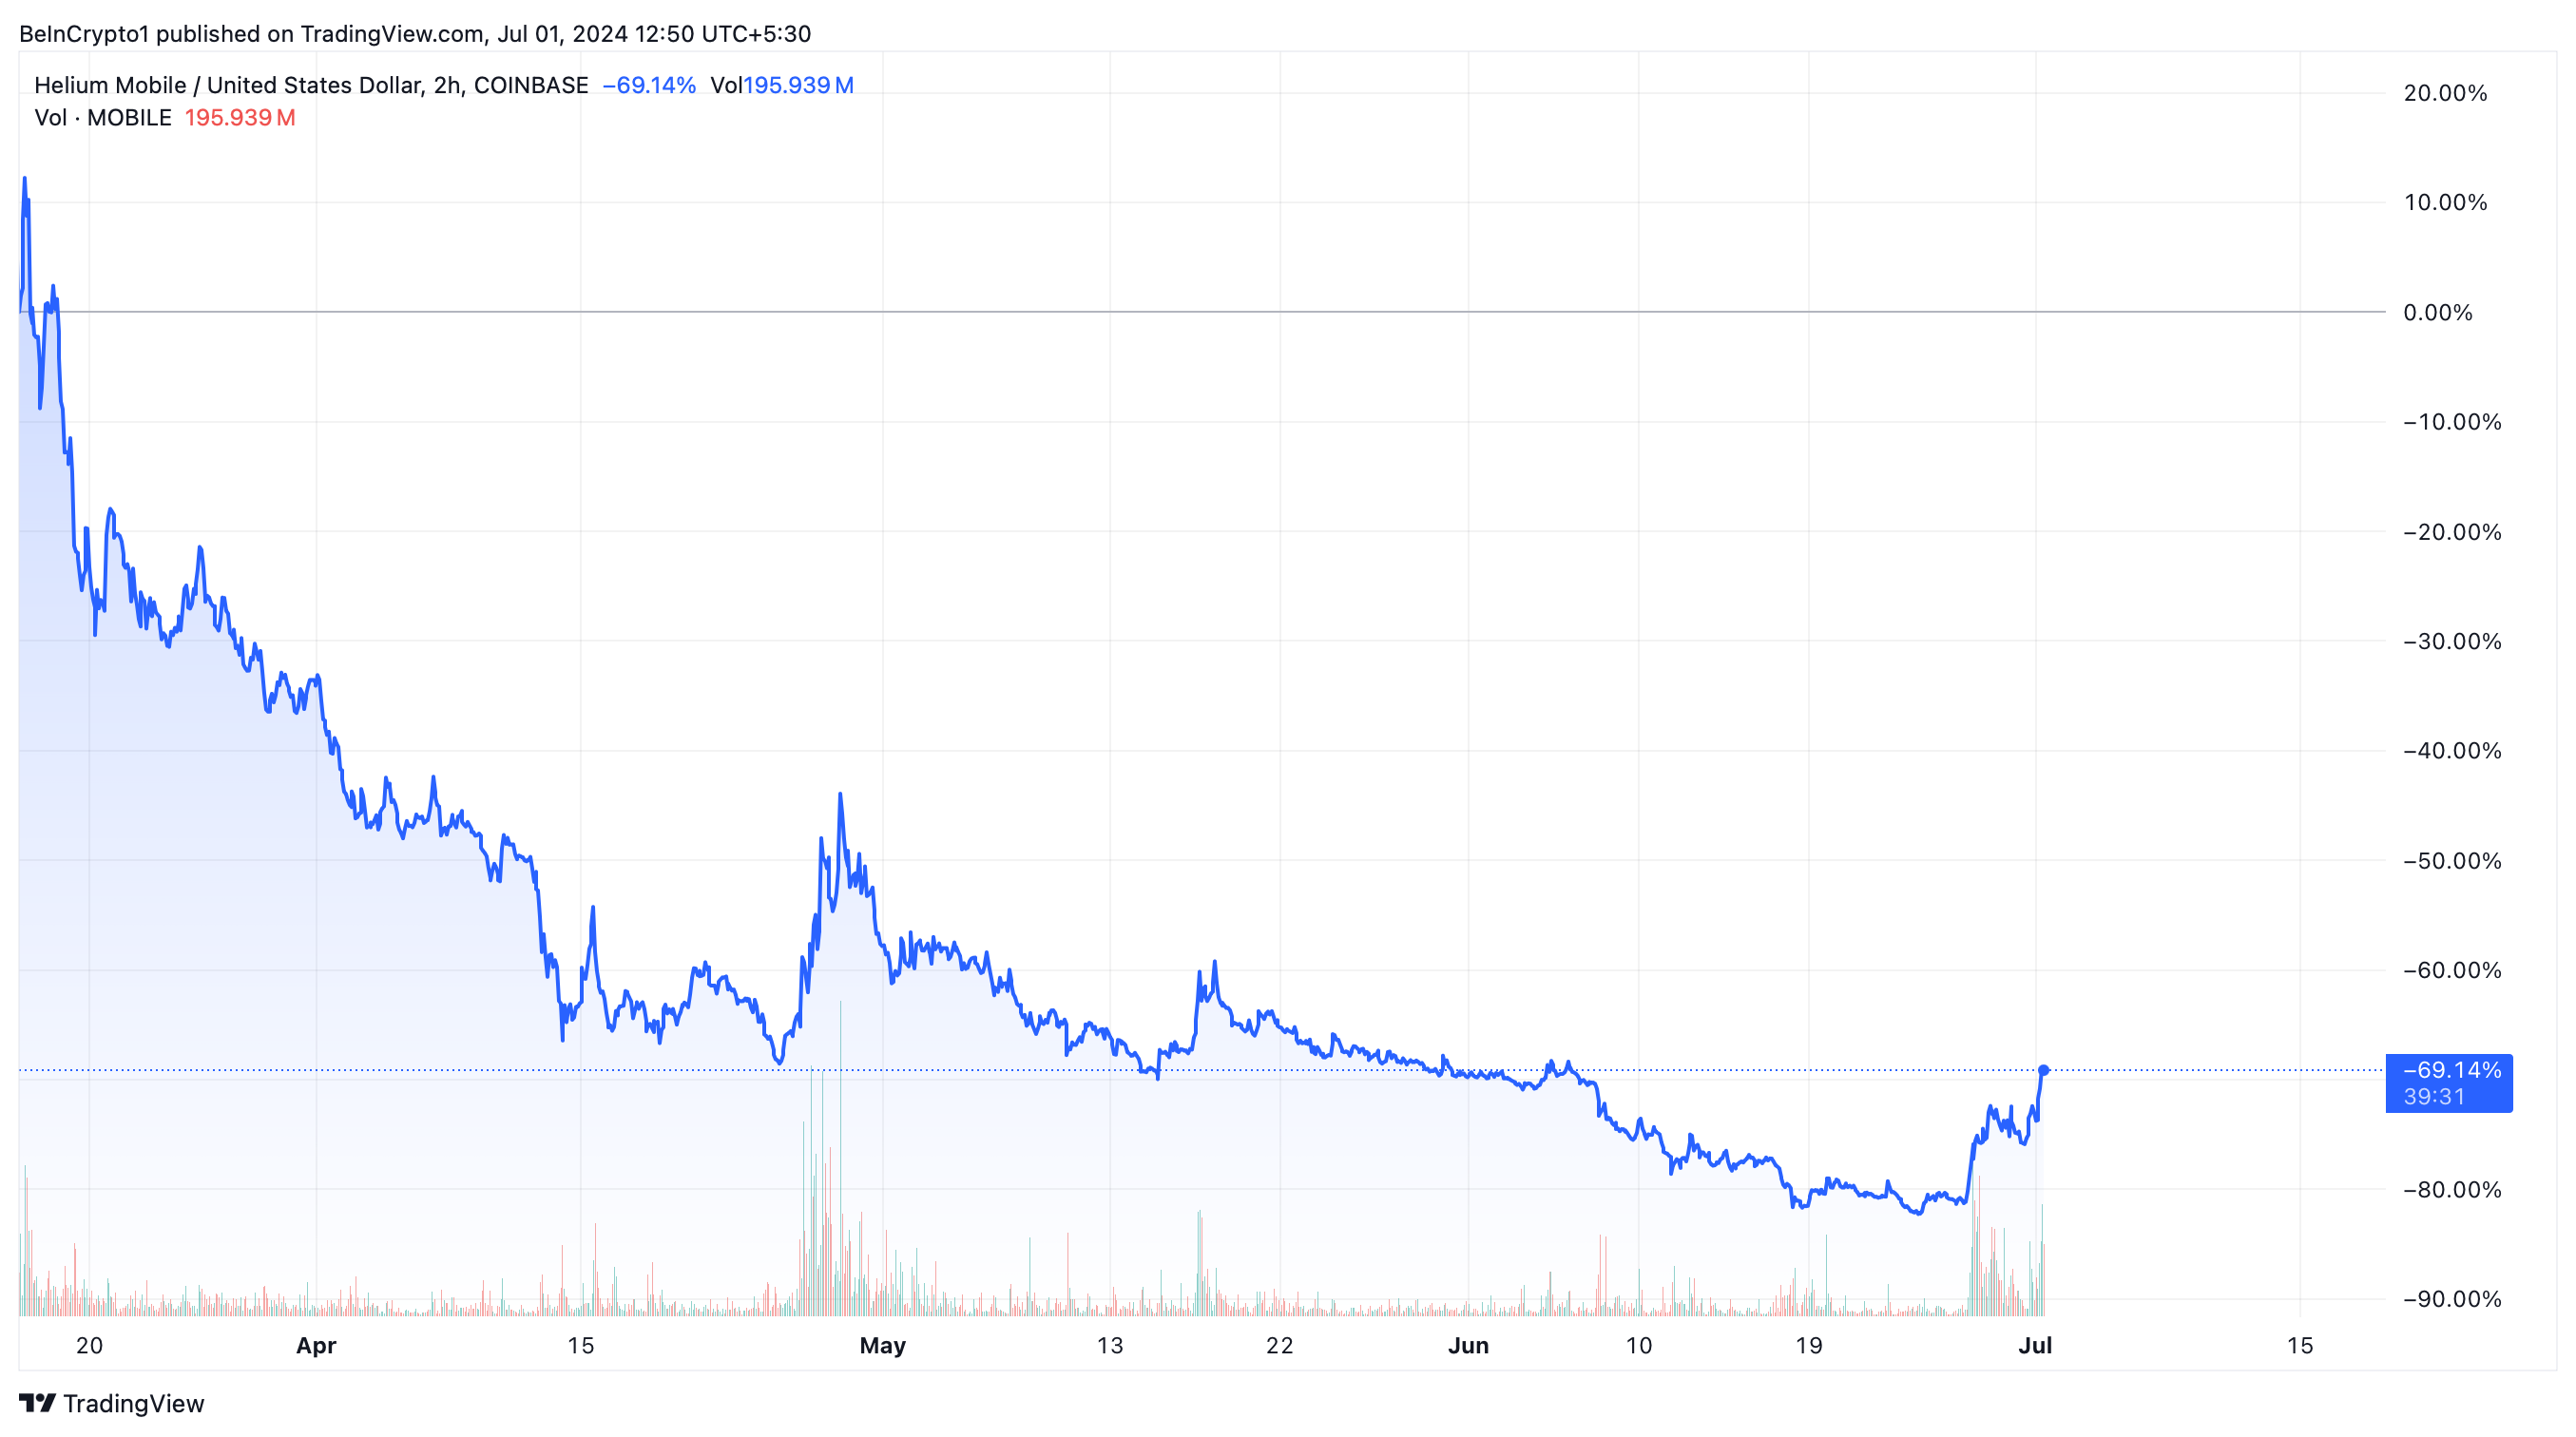
Task: Click the blue -69.14% price label box
Action: coord(2448,1083)
